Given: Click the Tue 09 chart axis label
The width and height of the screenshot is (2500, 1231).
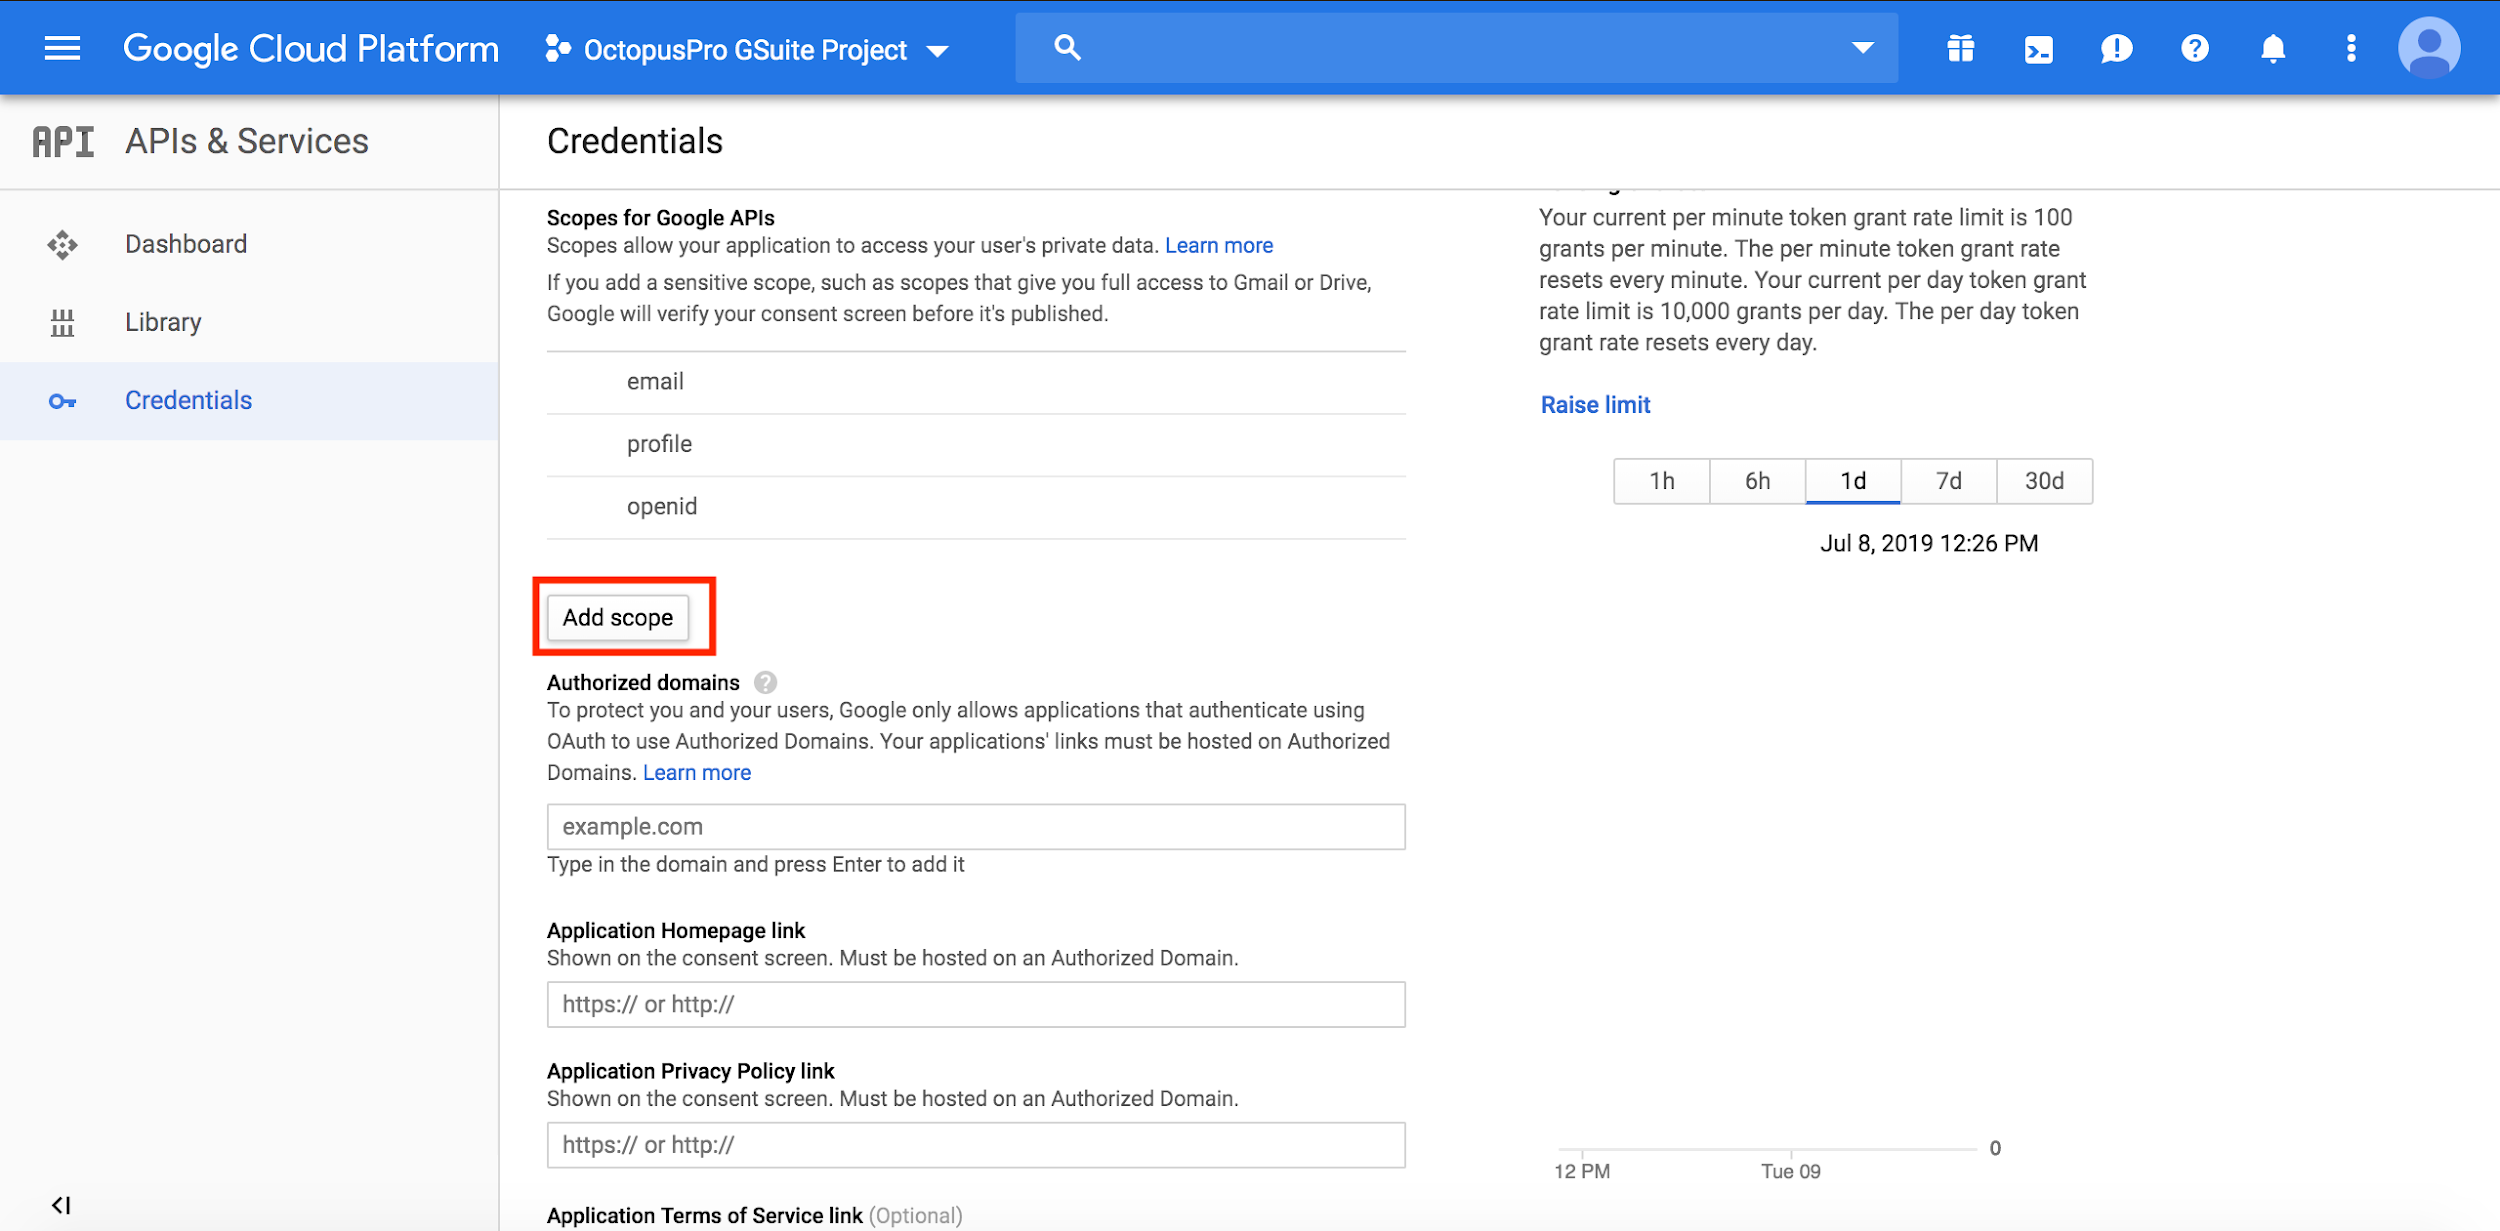Looking at the screenshot, I should [x=1791, y=1171].
